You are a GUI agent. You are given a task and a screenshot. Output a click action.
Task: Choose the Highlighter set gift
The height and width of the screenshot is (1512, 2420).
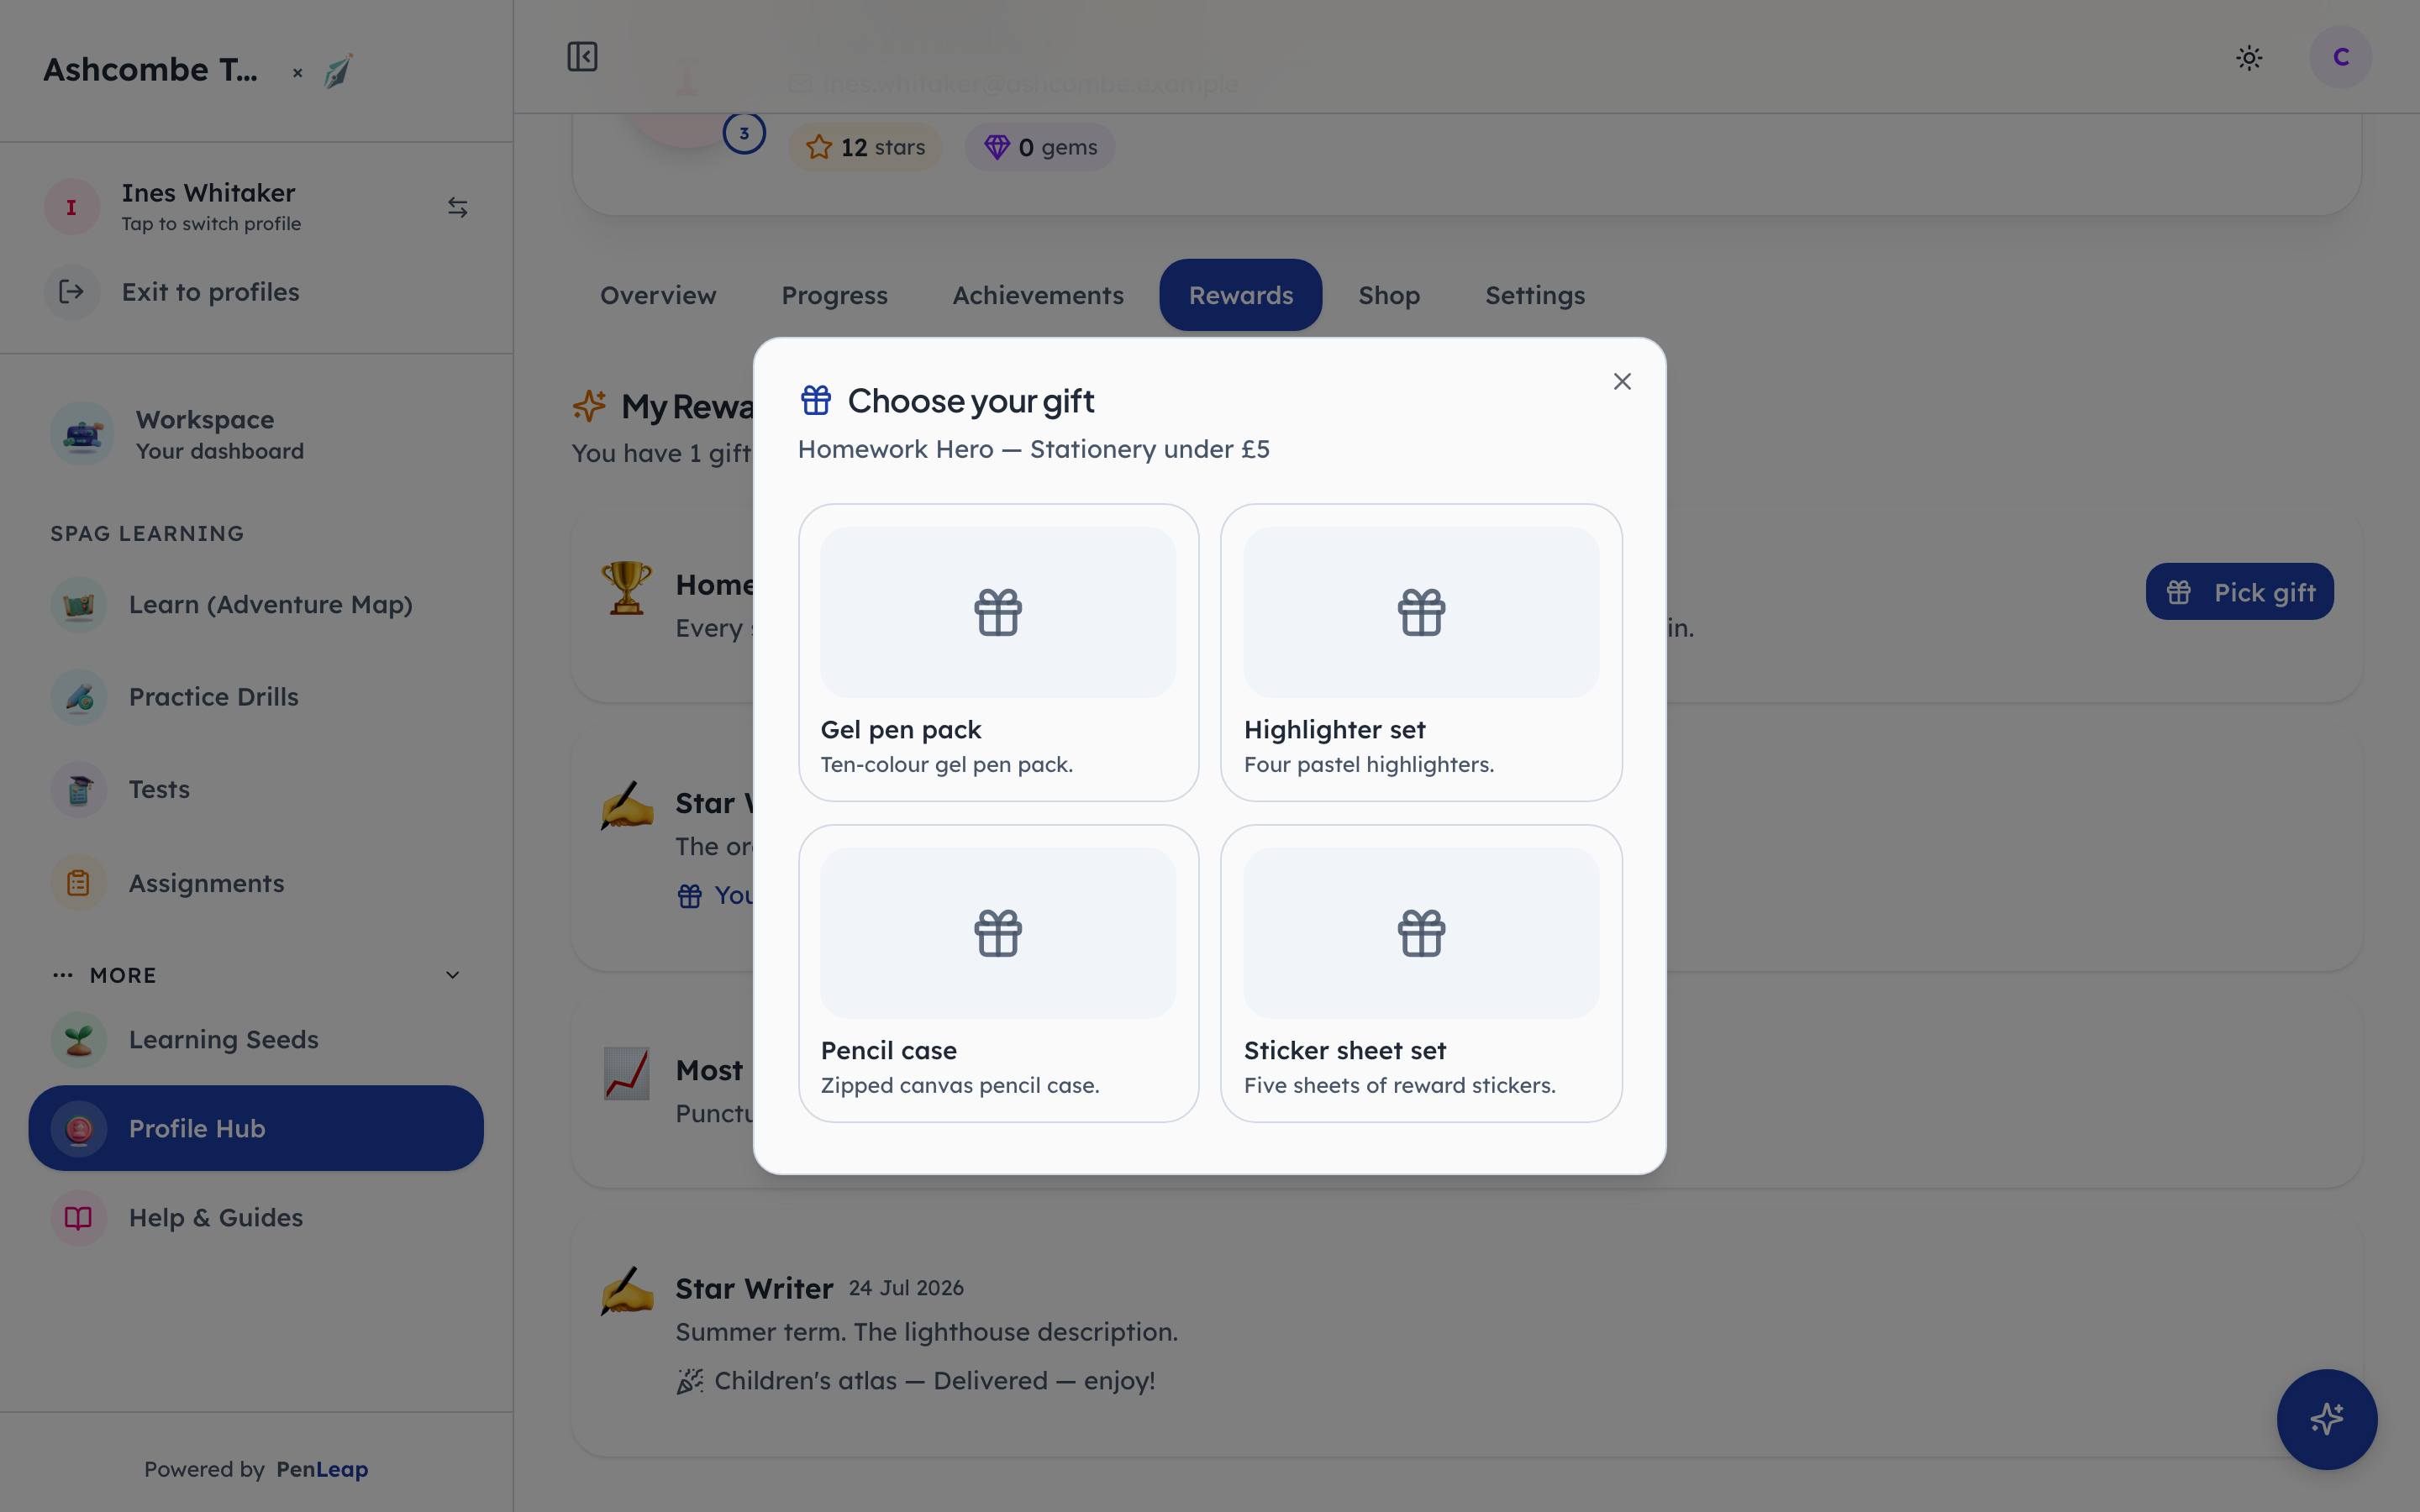coord(1421,652)
